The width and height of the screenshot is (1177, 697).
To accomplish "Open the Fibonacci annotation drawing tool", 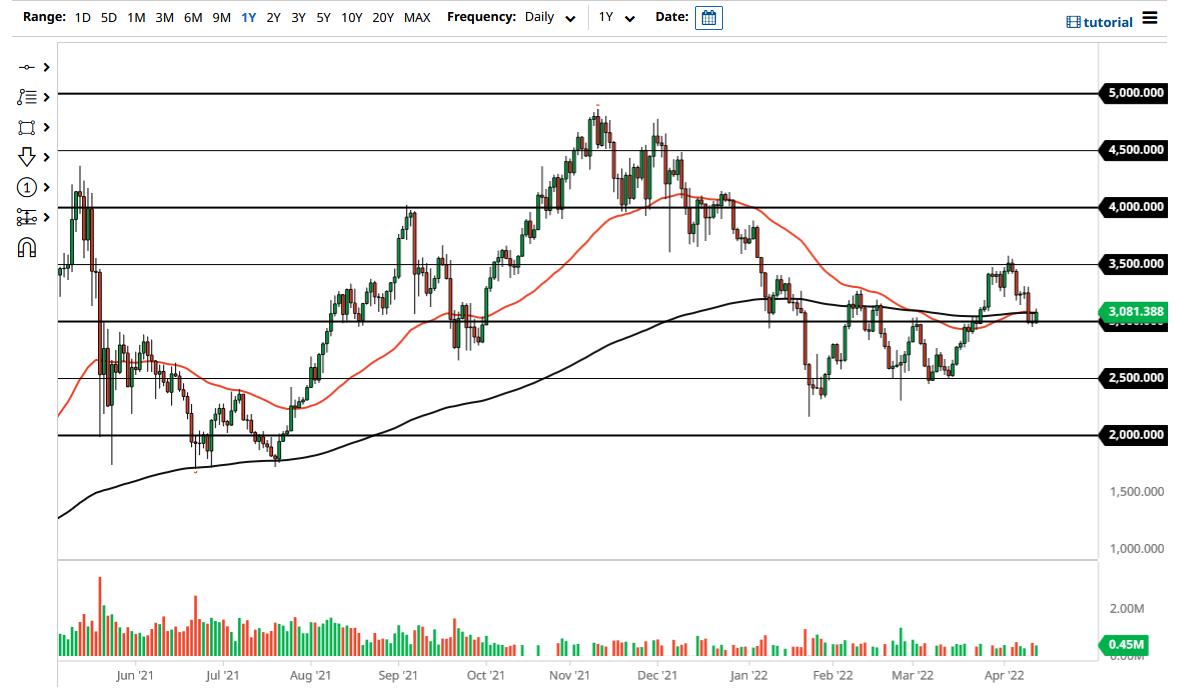I will pos(27,97).
